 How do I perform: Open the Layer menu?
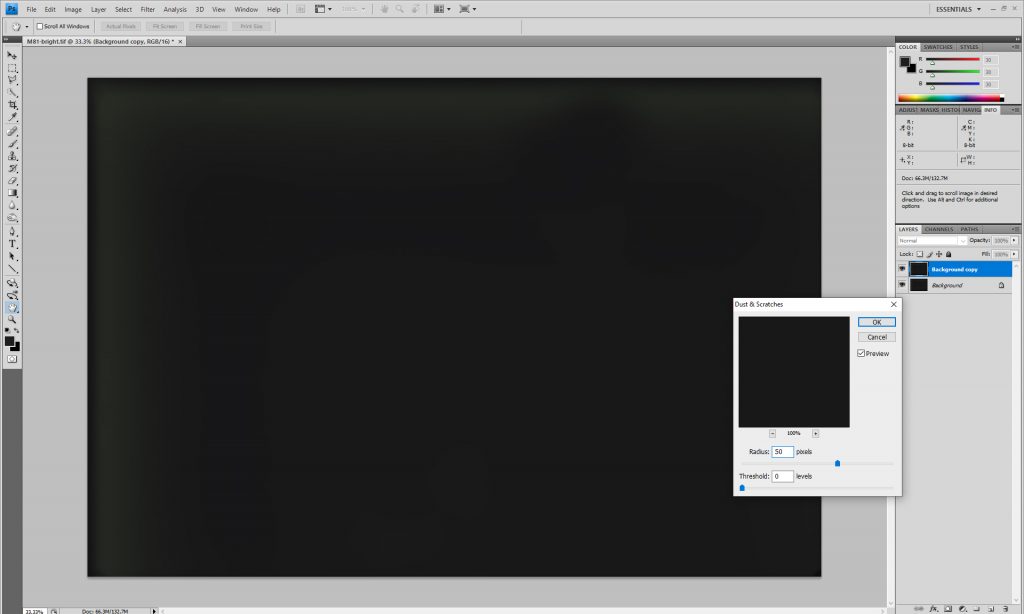point(98,9)
